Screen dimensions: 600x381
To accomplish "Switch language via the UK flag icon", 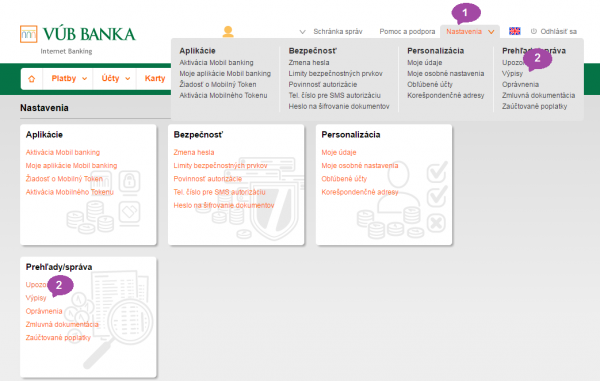I will point(514,31).
